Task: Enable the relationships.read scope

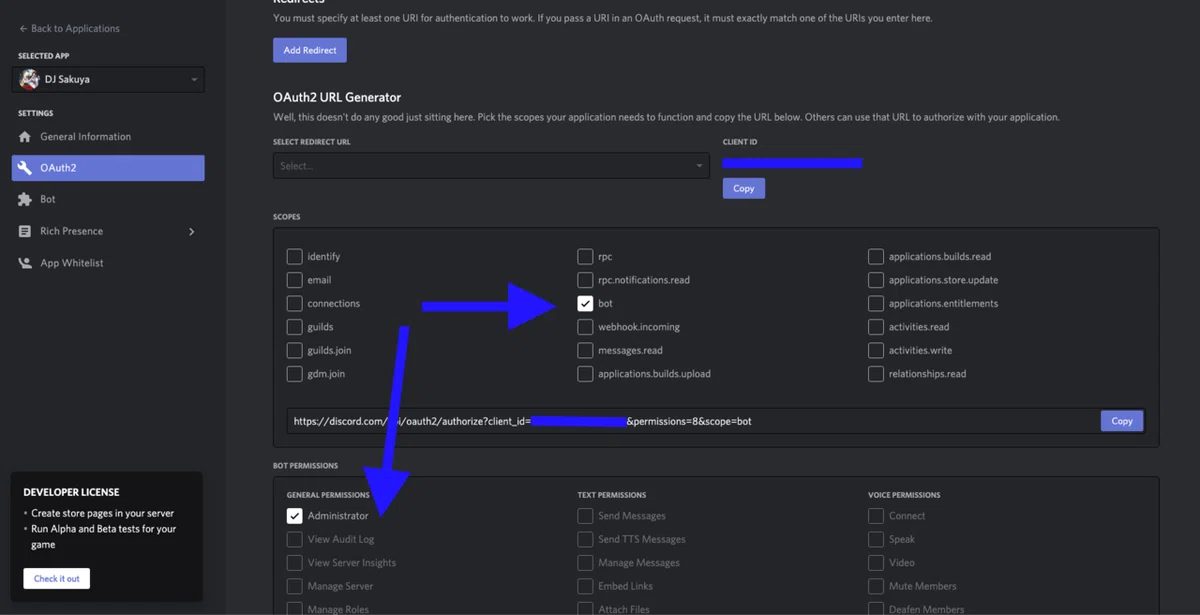Action: coord(876,374)
